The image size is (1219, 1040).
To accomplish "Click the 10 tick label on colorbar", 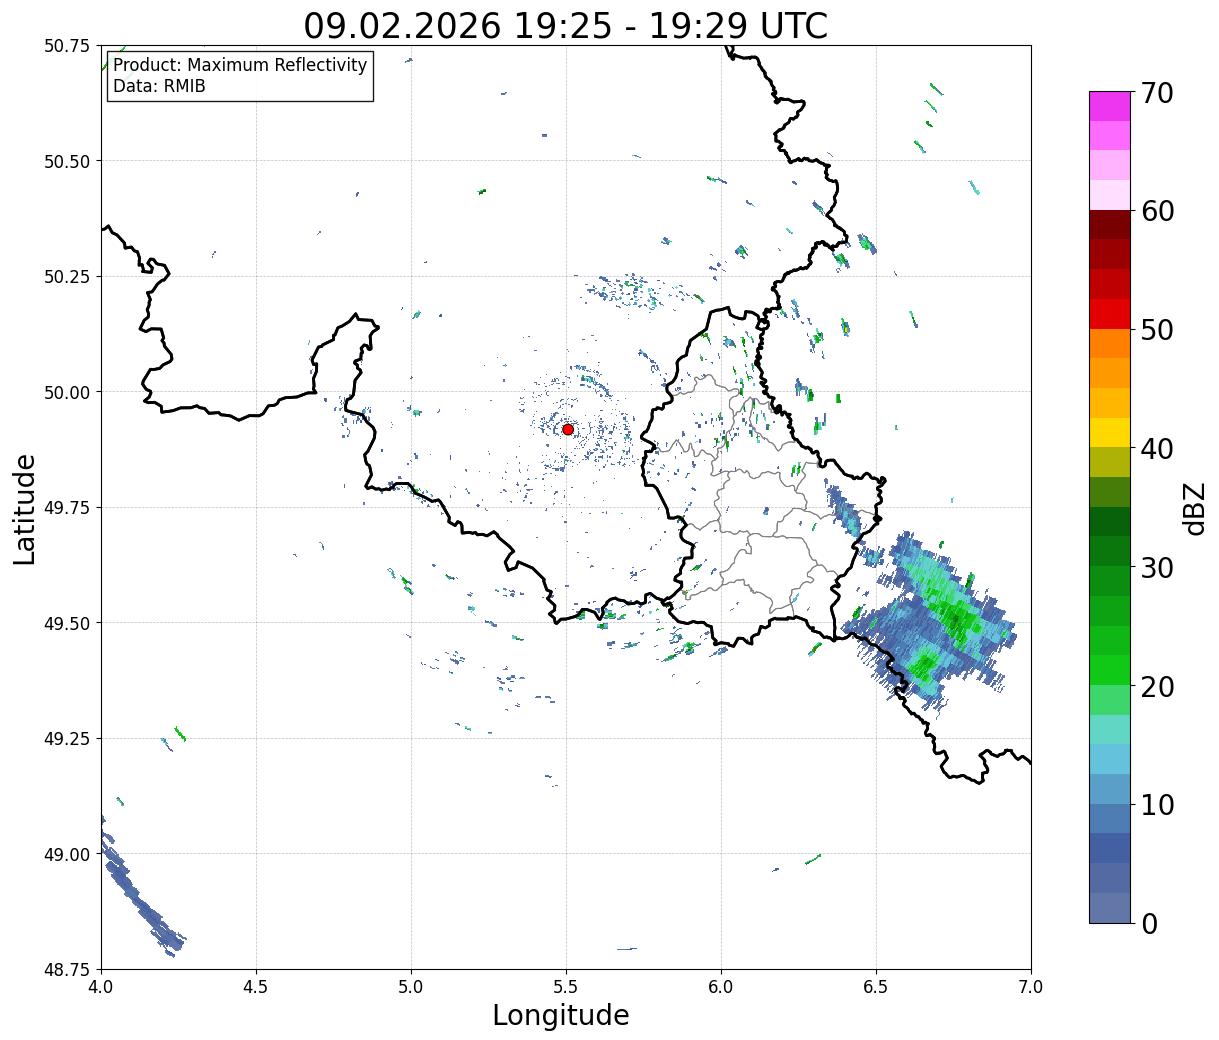I will pos(1156,804).
